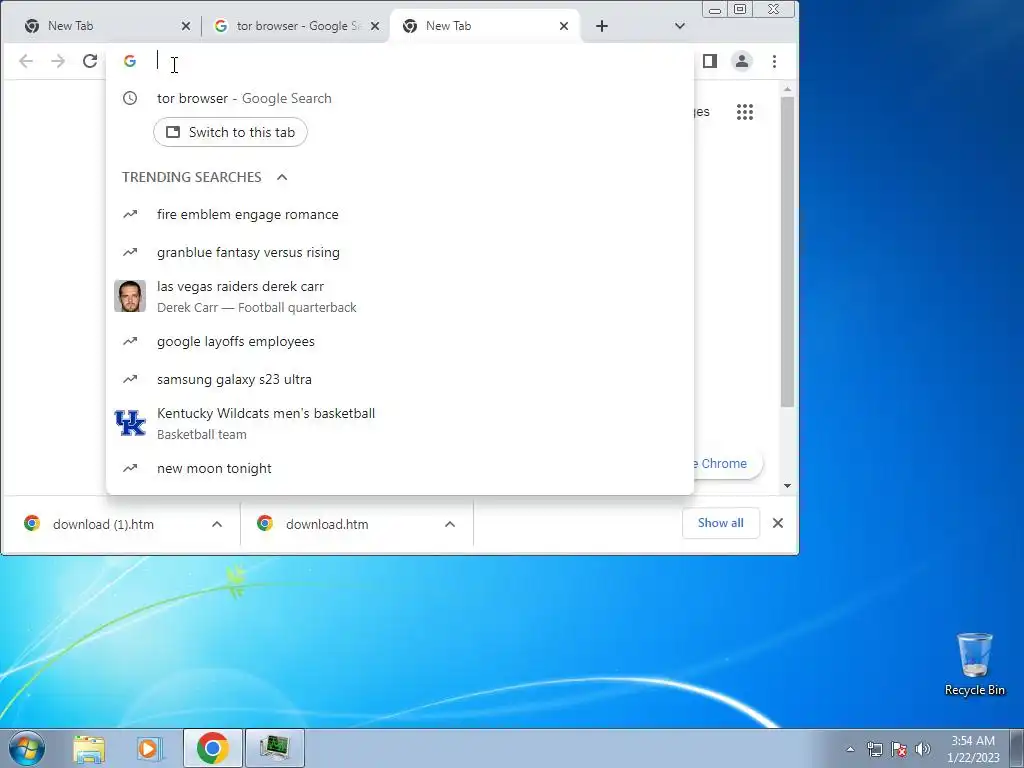Select granblue fantasy versus rising suggestion
The width and height of the screenshot is (1024, 768).
point(400,252)
